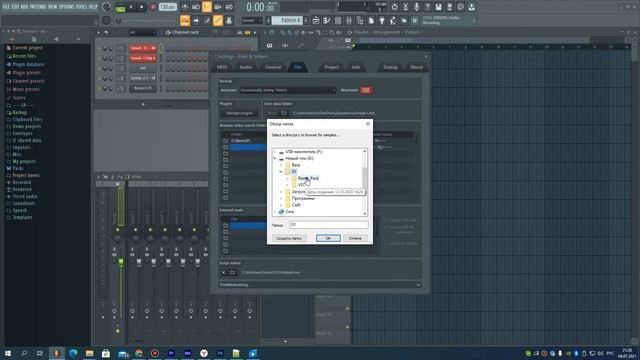The width and height of the screenshot is (640, 360).
Task: Expand the Bass folder arrow
Action: (x=281, y=165)
